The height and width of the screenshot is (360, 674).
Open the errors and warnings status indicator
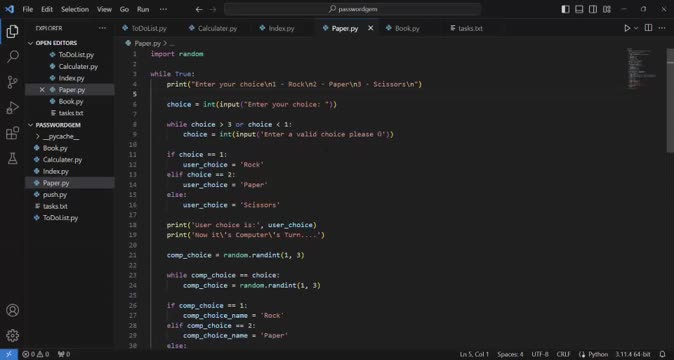35,354
